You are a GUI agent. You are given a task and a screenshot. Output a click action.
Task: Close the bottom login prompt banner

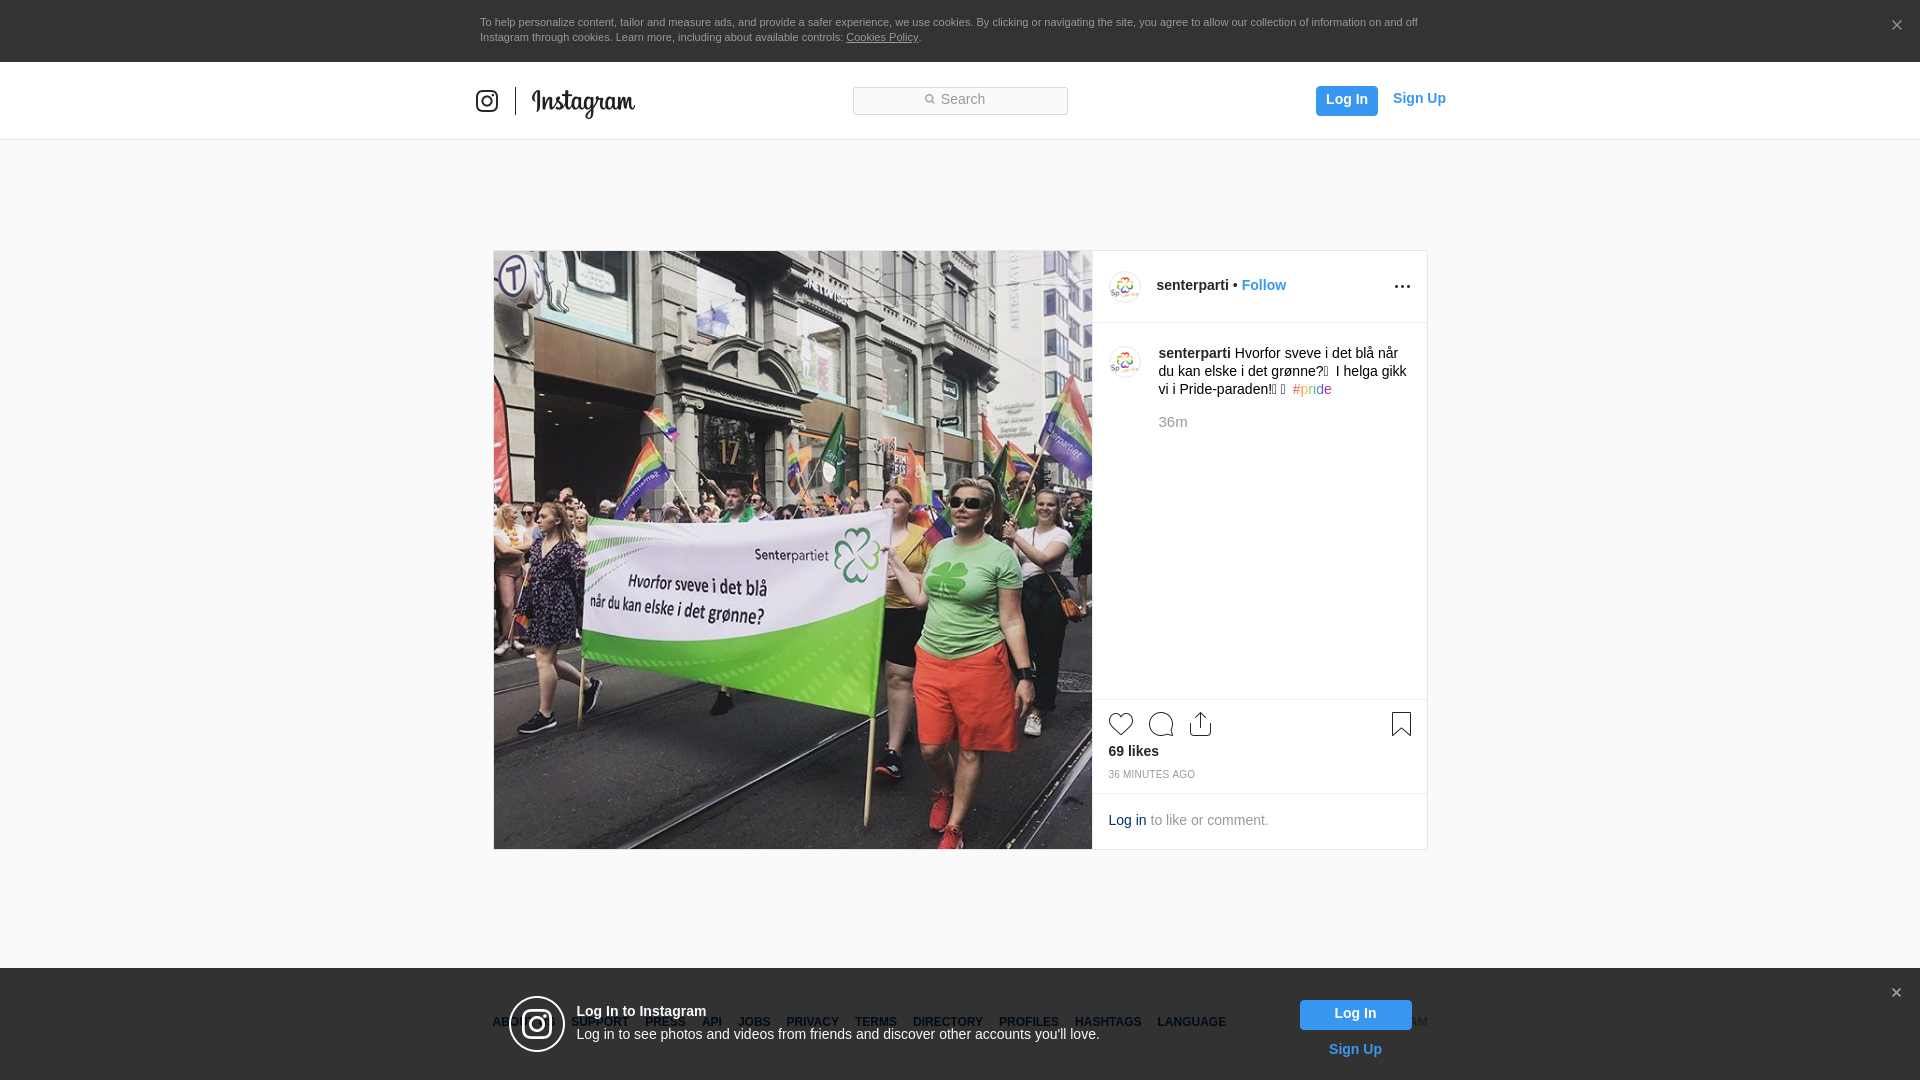point(1896,993)
